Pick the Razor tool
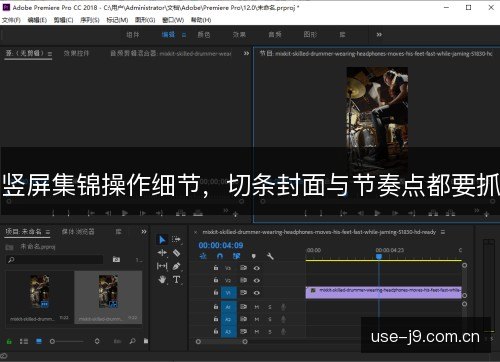 click(176, 253)
